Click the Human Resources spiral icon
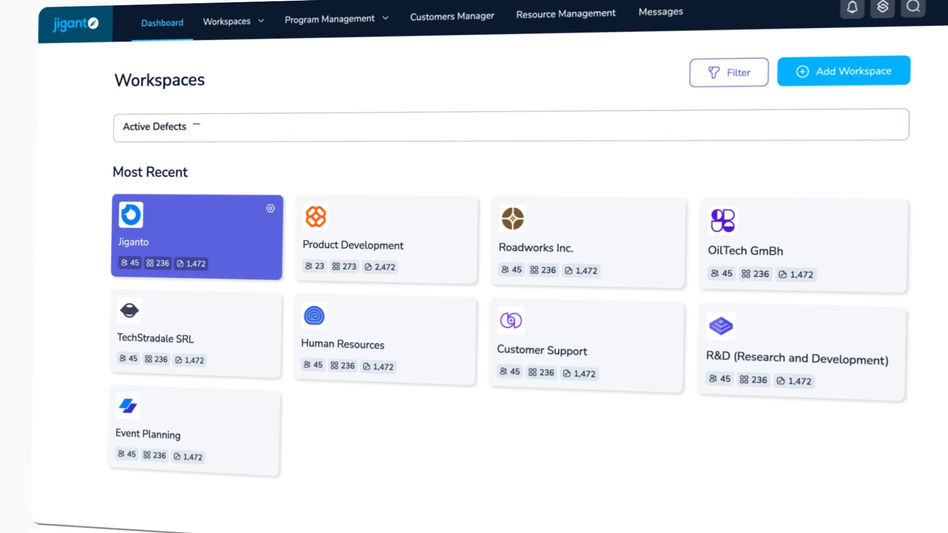Screen dimensions: 948x533 pyautogui.click(x=314, y=315)
